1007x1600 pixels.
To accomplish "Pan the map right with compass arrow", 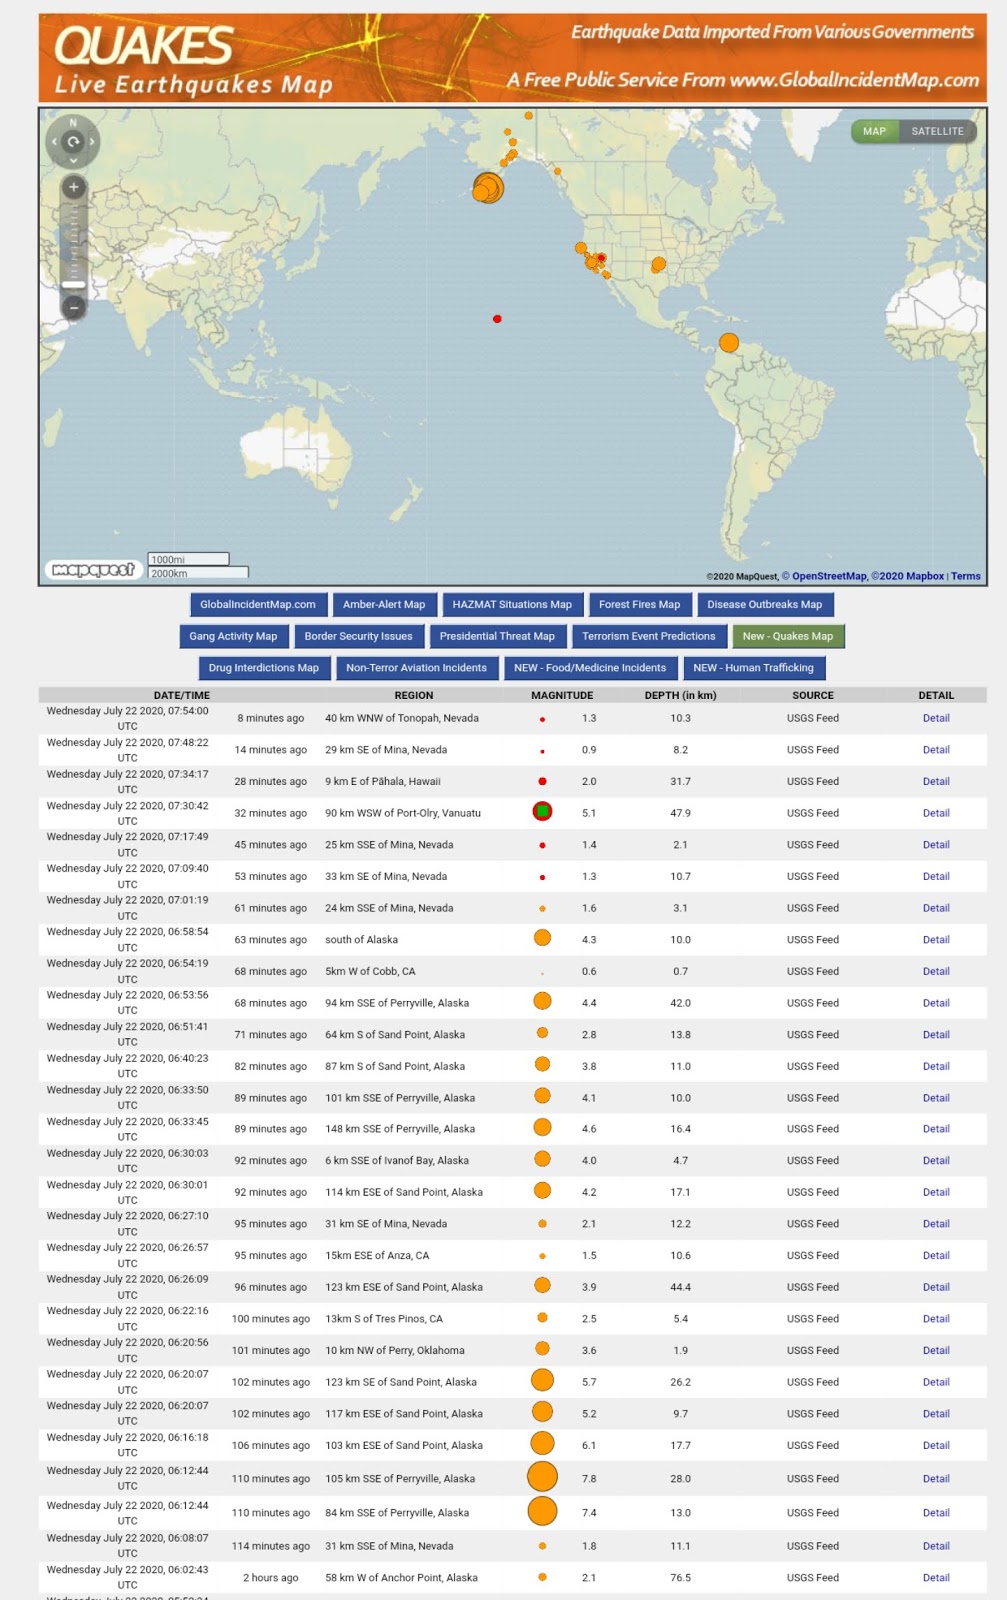I will tap(92, 142).
